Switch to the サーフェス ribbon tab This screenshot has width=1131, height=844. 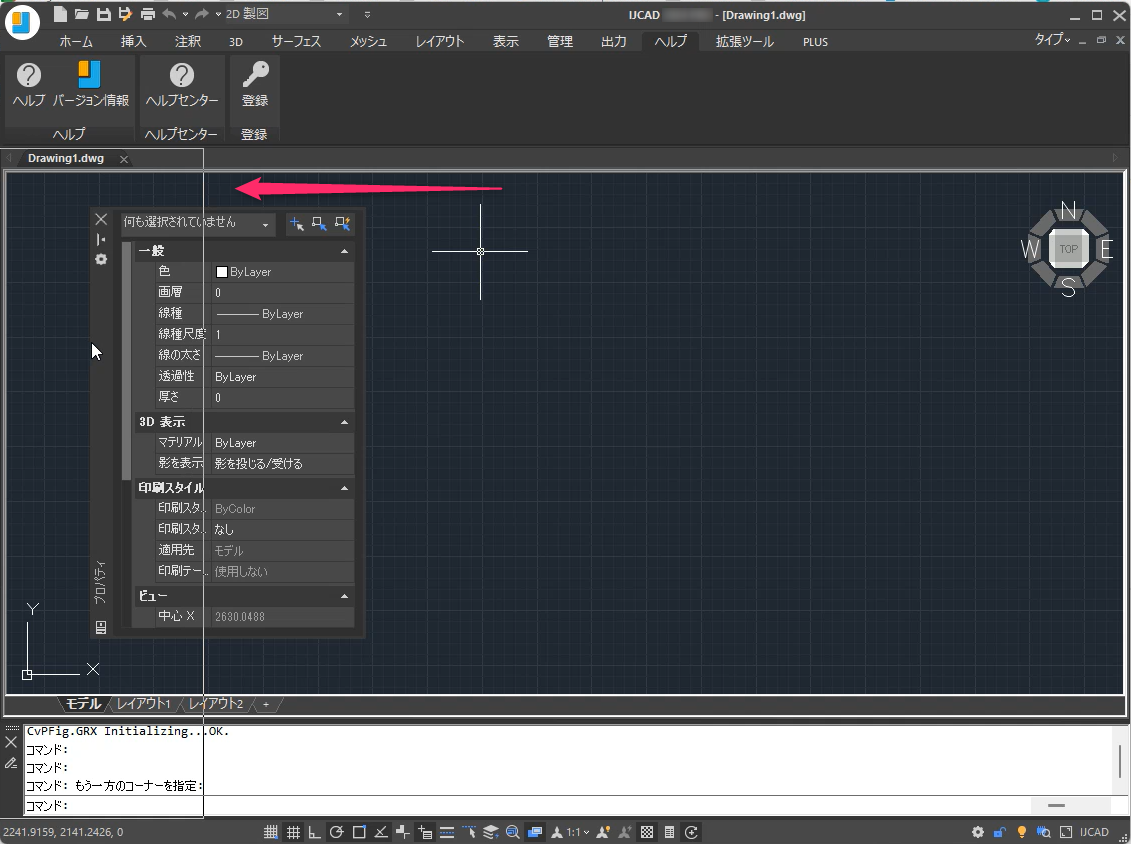coord(296,42)
